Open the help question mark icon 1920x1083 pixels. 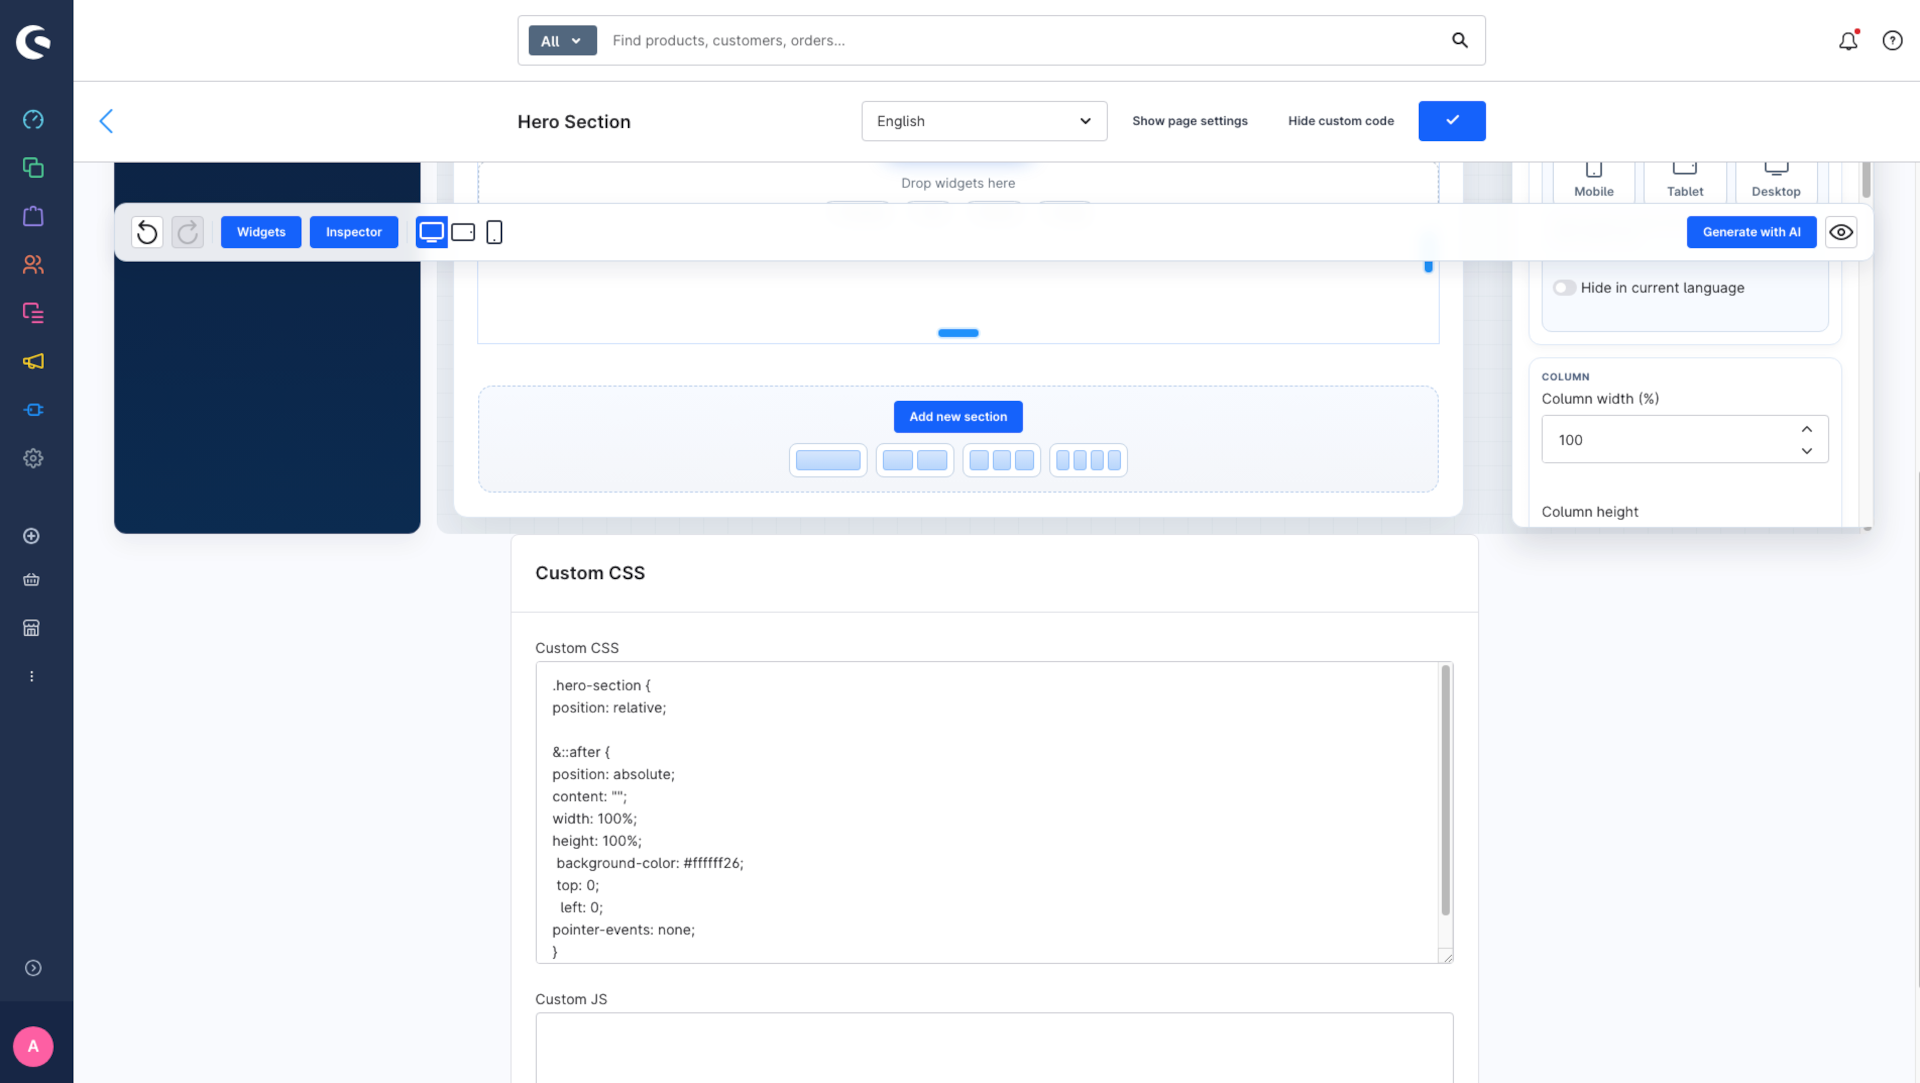(1892, 41)
